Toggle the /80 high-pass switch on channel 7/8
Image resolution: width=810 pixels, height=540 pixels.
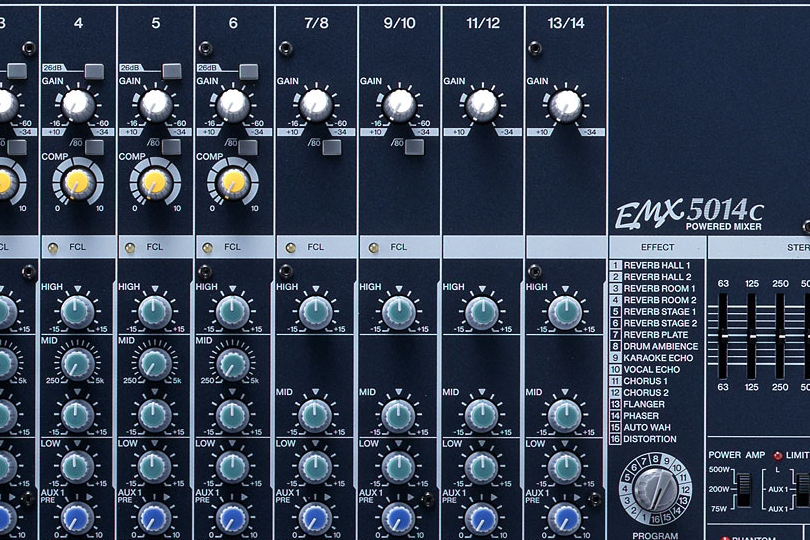(332, 147)
